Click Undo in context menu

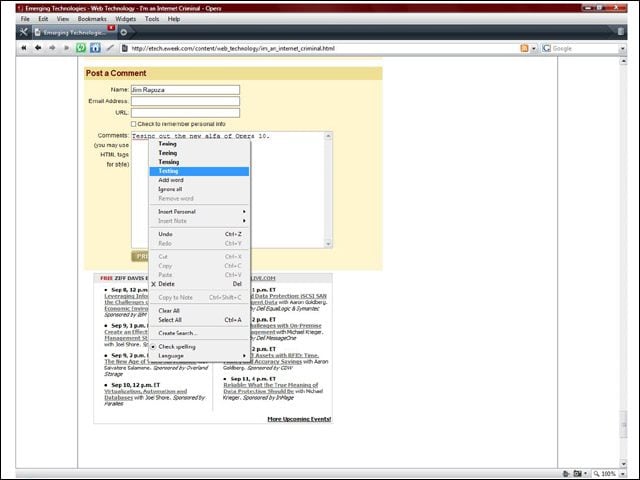click(199, 234)
